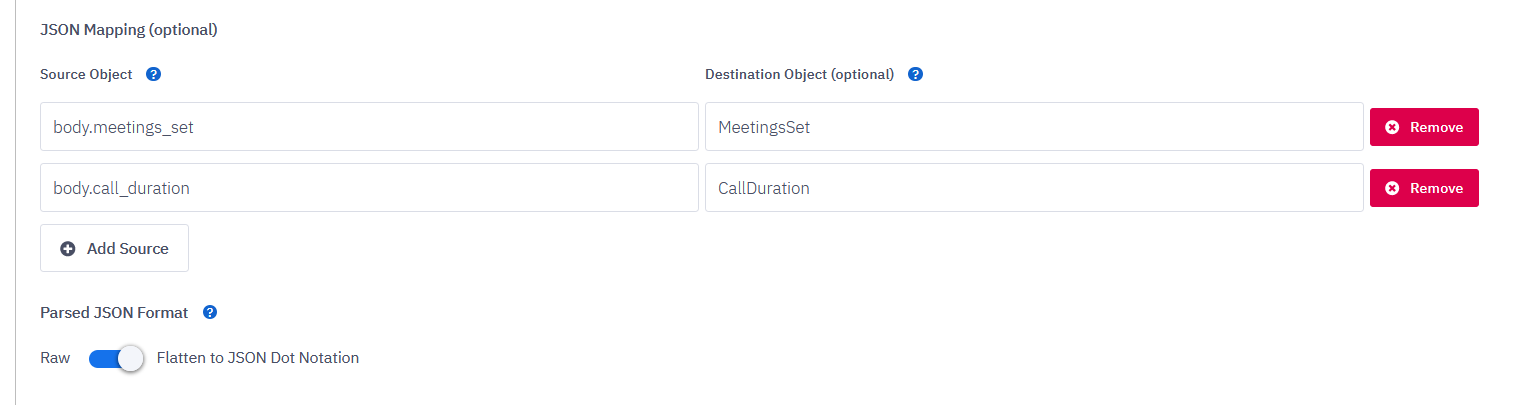Choose the Flatten to JSON Dot Notation label

point(258,358)
